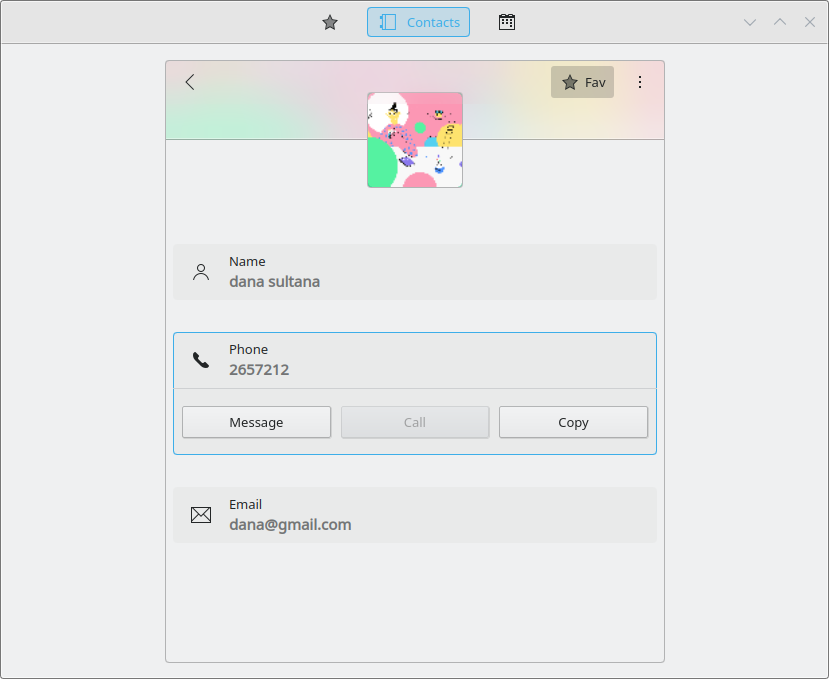Toggle the Fav star button
The width and height of the screenshot is (829, 679).
point(582,82)
